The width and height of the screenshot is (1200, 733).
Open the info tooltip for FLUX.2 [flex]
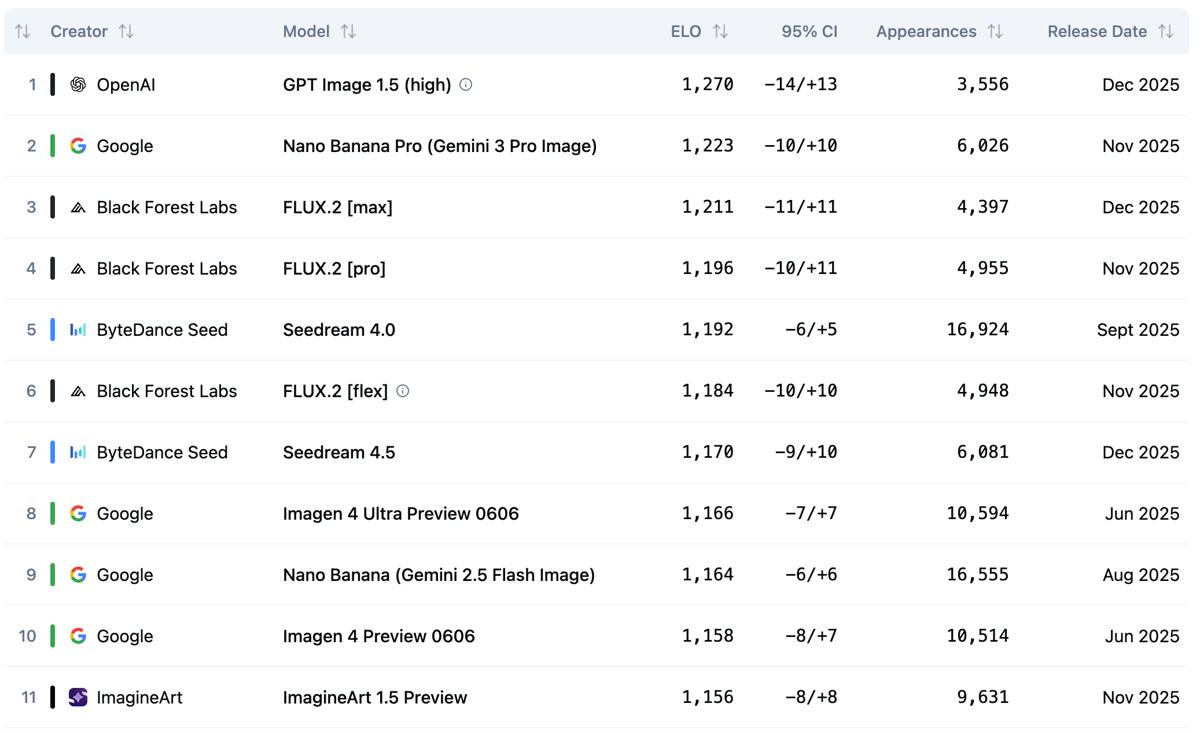[x=403, y=391]
